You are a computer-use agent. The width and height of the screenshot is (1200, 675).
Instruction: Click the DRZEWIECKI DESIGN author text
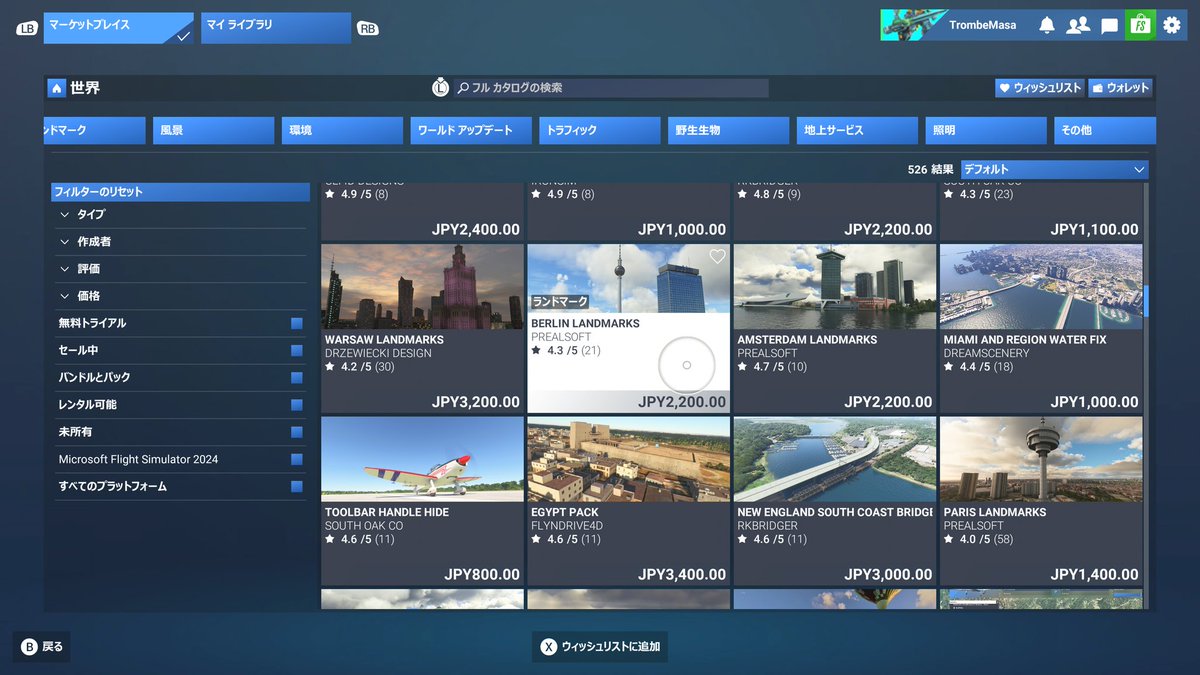[x=378, y=354]
